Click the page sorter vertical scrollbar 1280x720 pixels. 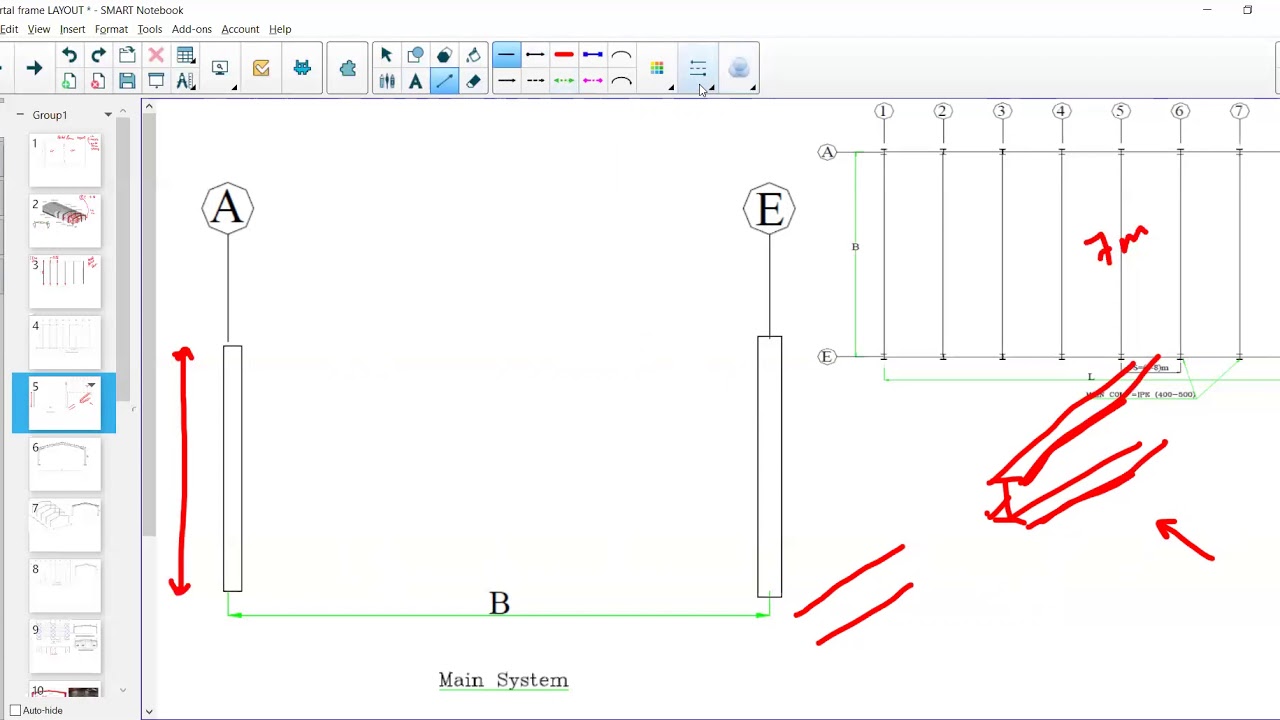click(123, 260)
